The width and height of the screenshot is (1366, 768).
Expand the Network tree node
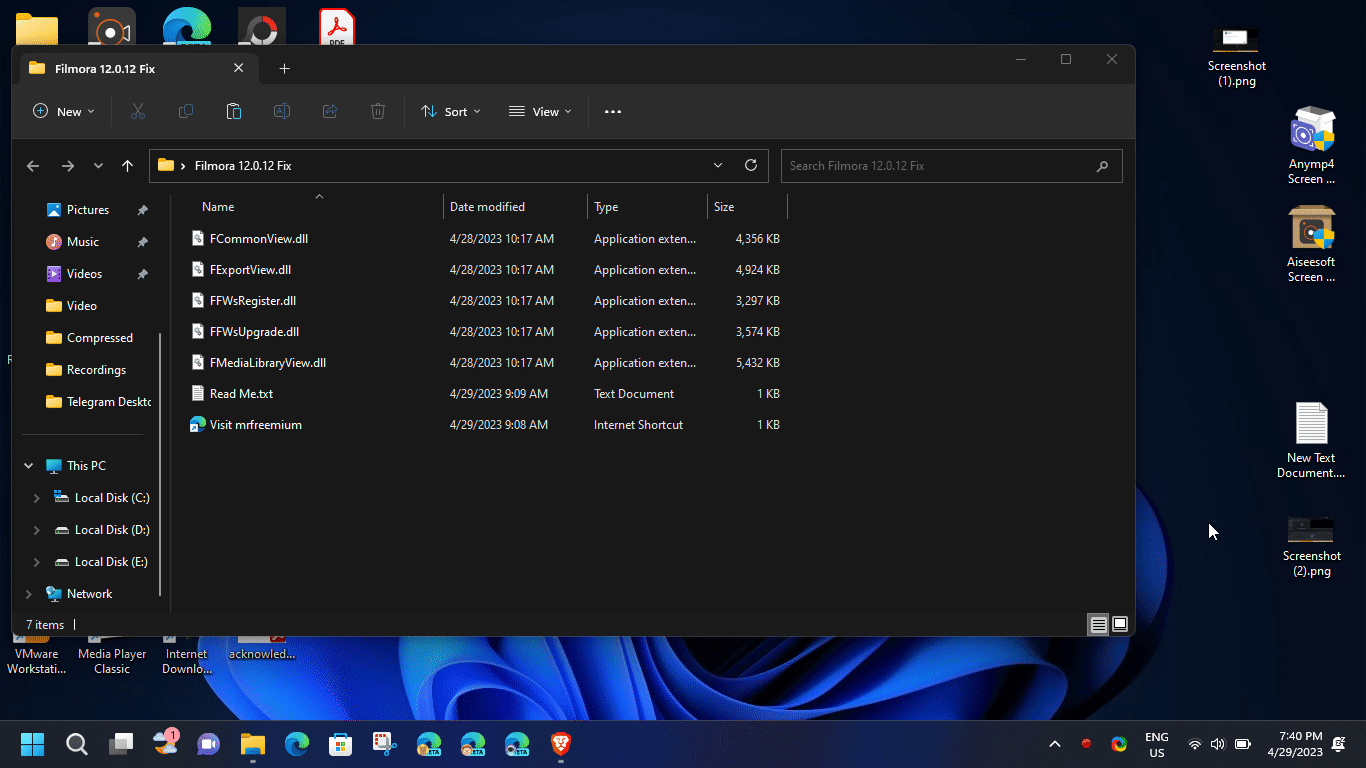tap(29, 594)
